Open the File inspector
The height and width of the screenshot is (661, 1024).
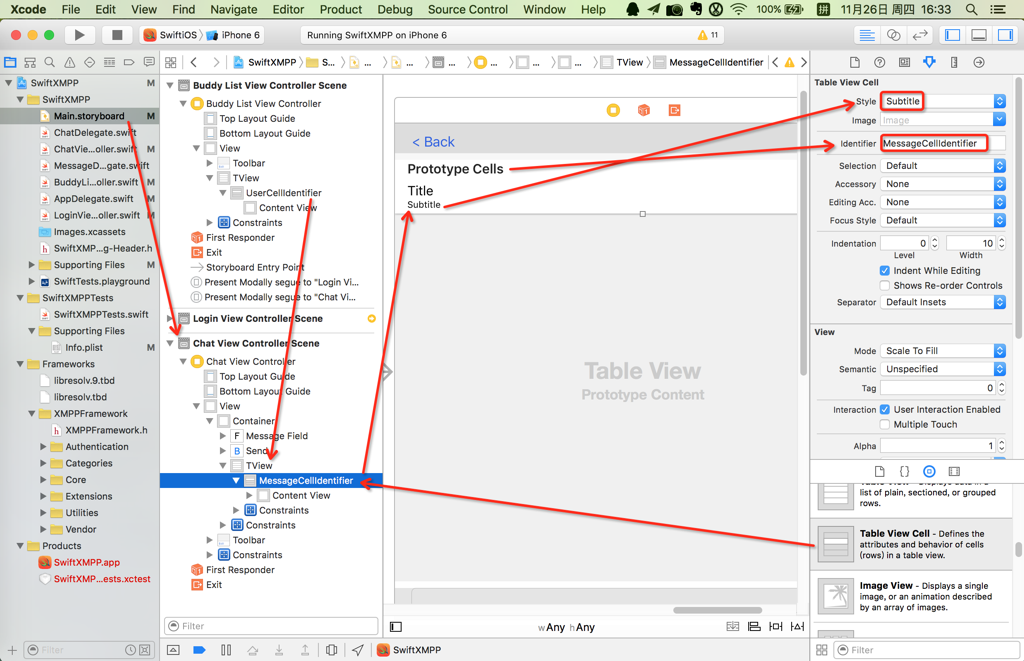854,63
